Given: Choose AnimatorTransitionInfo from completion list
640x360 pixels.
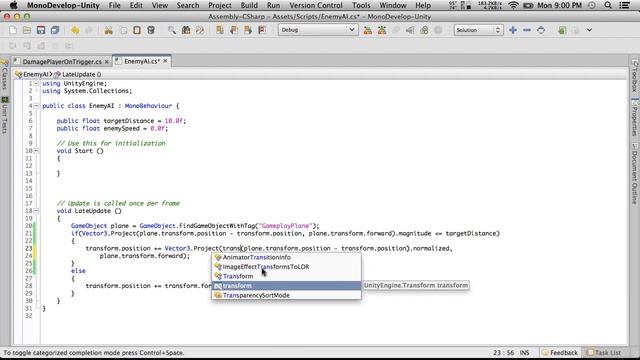Looking at the screenshot, I should [286, 257].
